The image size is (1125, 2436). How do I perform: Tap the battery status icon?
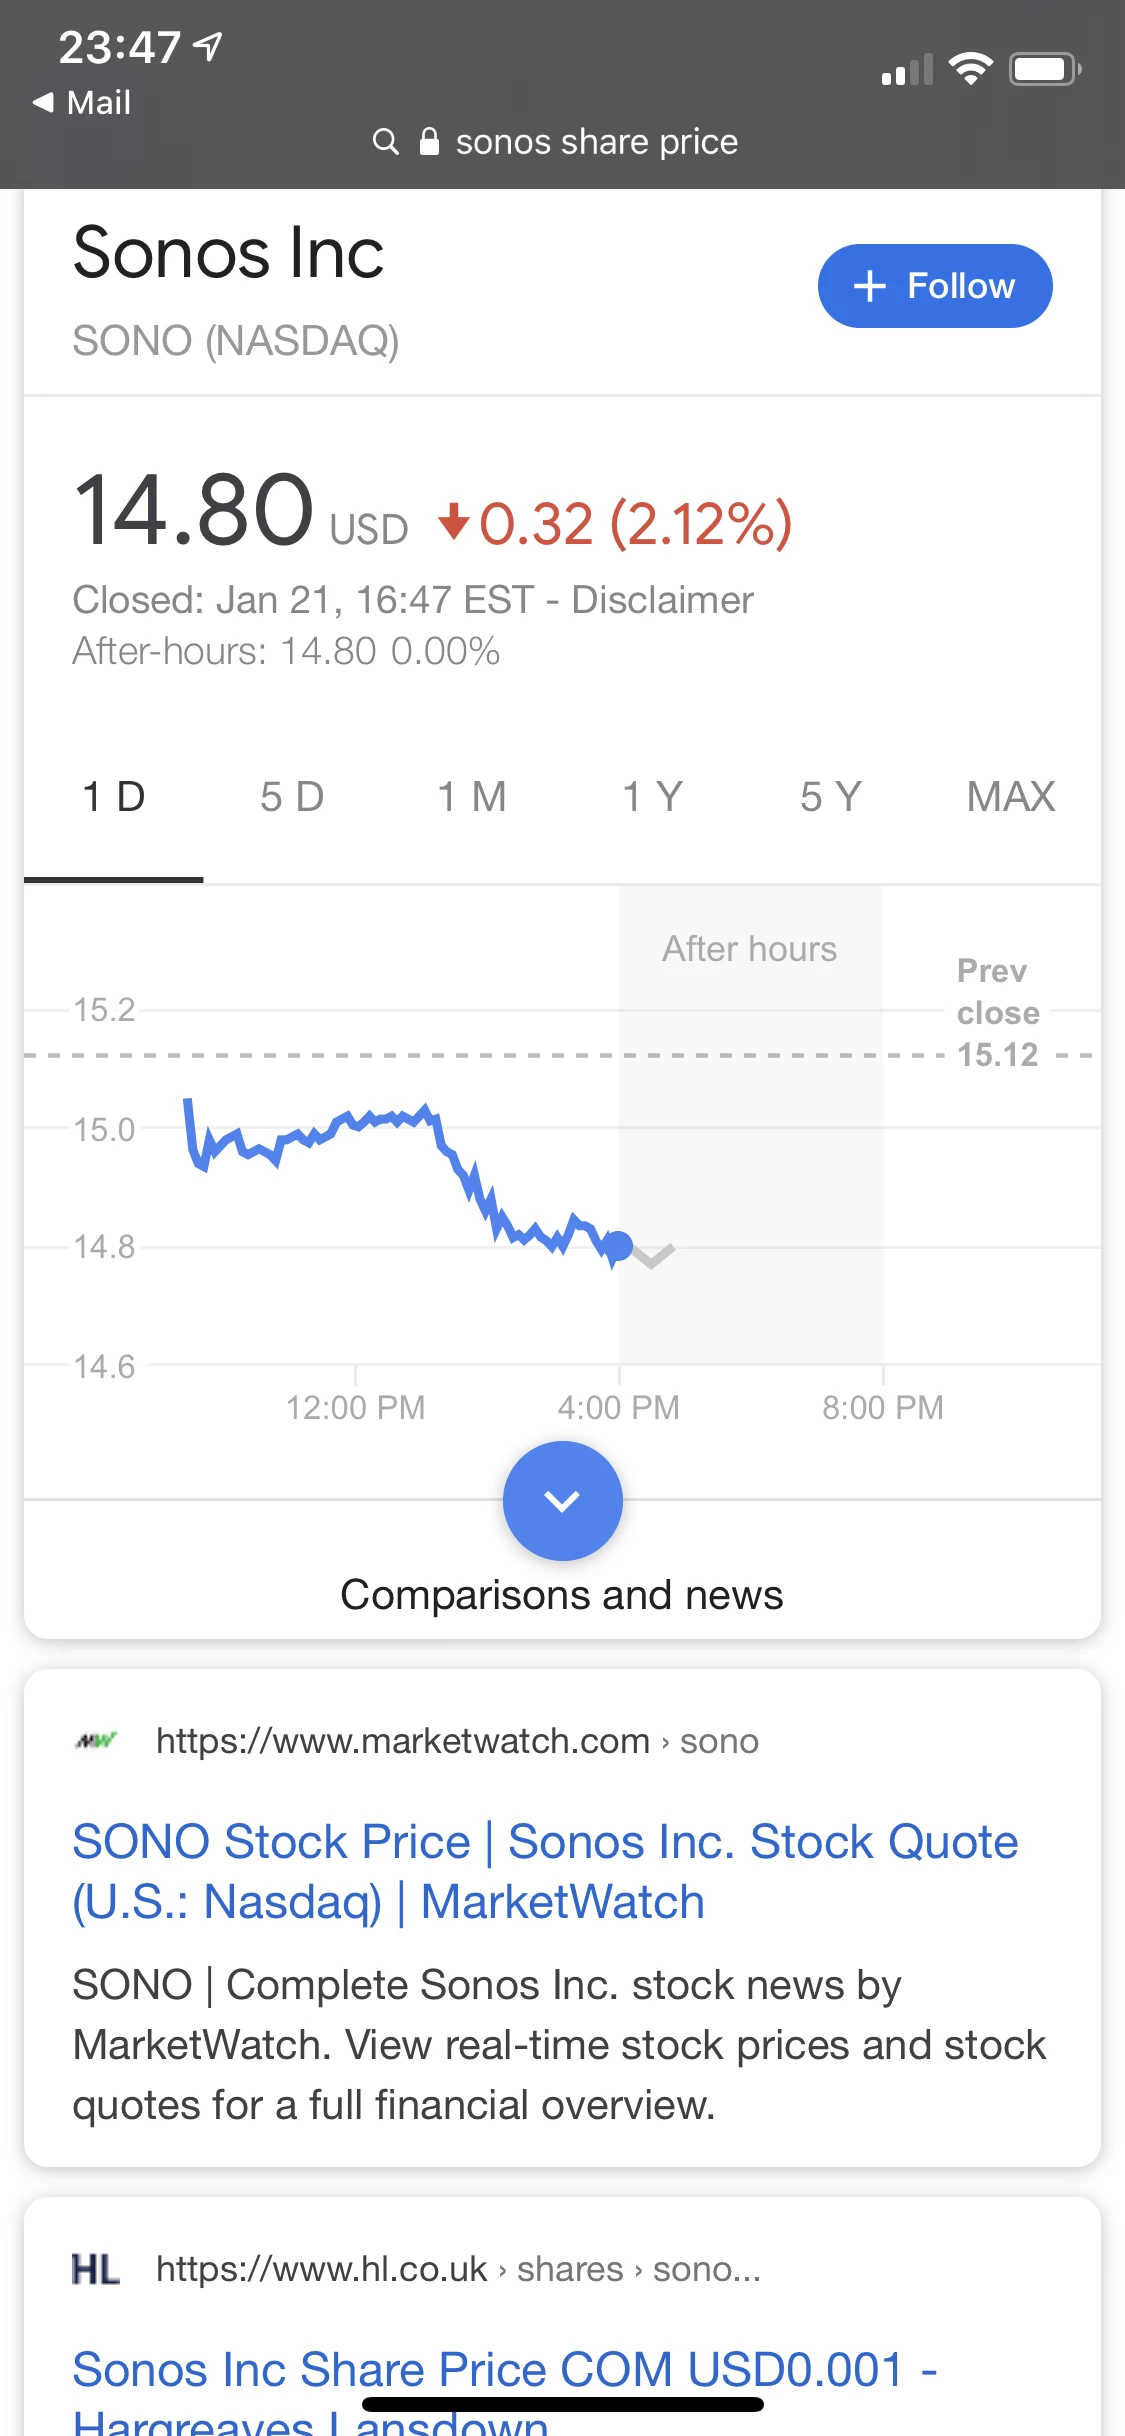(1044, 69)
